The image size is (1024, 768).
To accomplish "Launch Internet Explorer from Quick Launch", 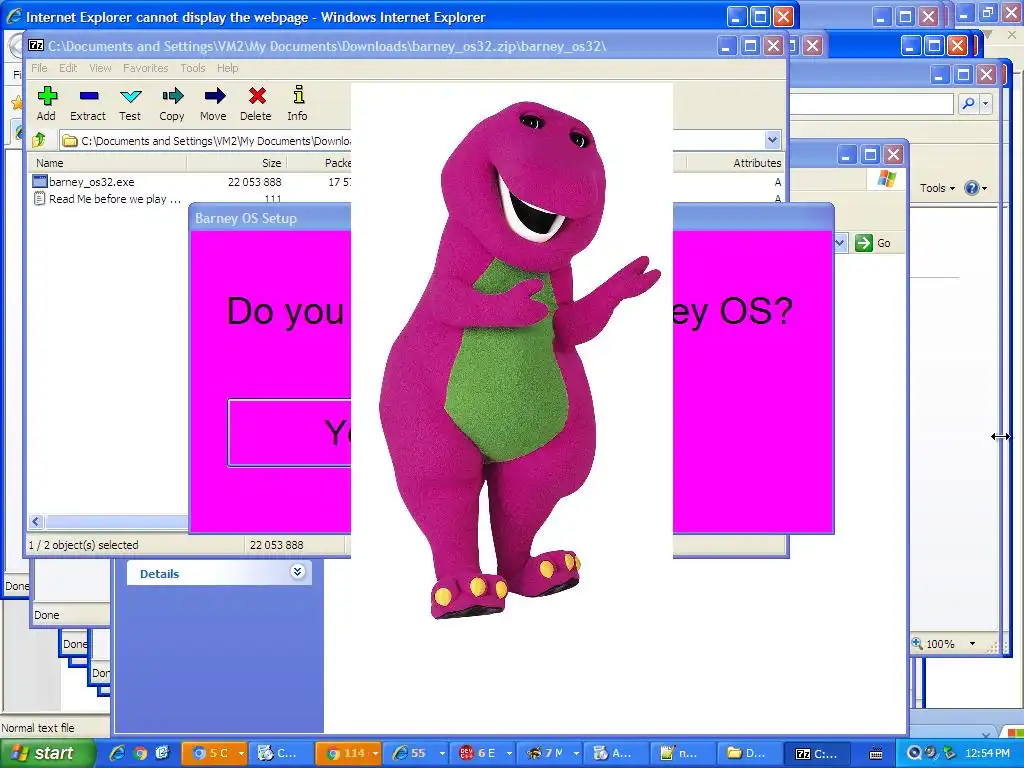I will pyautogui.click(x=117, y=753).
